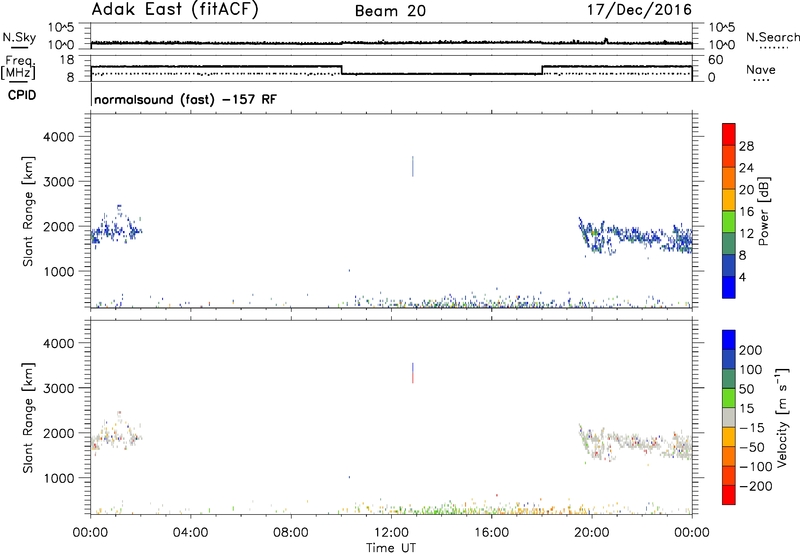Select the 'Nave' legend label
Screen dimensions: 800x554
(761, 69)
